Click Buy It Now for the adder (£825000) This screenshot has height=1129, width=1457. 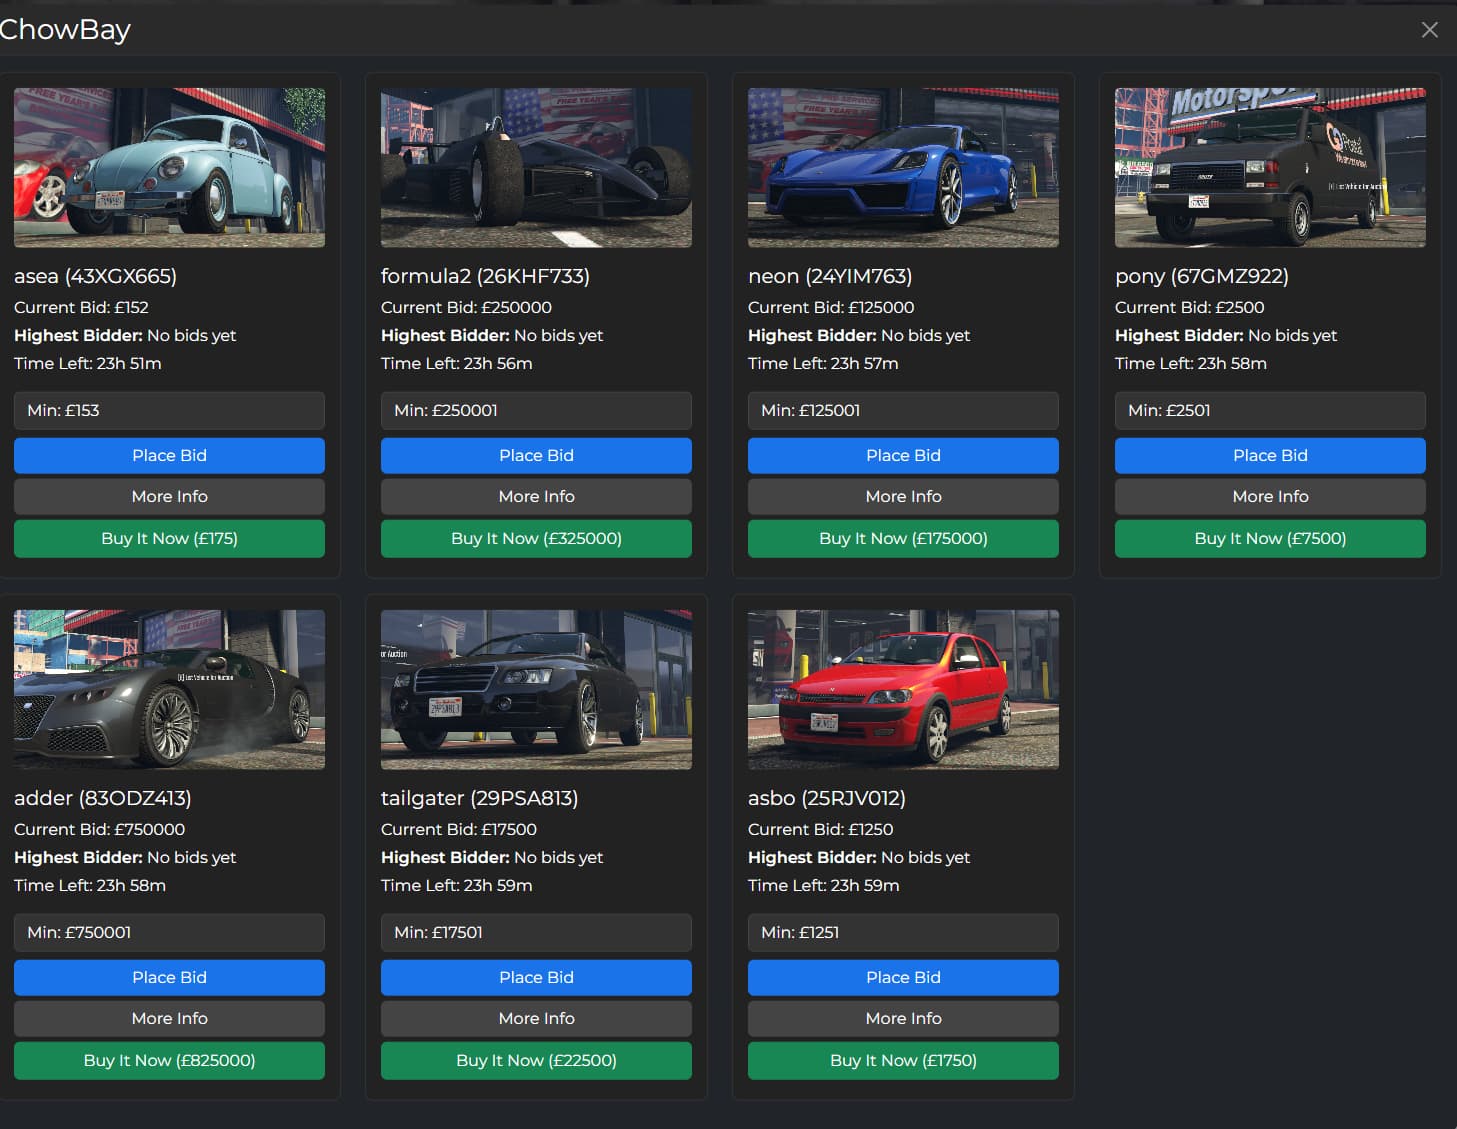click(168, 1060)
